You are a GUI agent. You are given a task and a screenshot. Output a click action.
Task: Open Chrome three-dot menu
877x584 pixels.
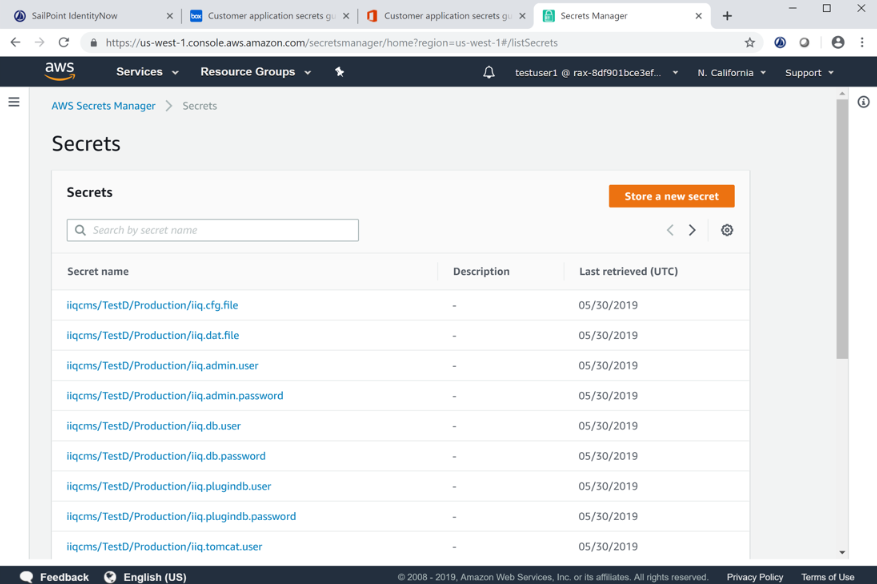[862, 43]
